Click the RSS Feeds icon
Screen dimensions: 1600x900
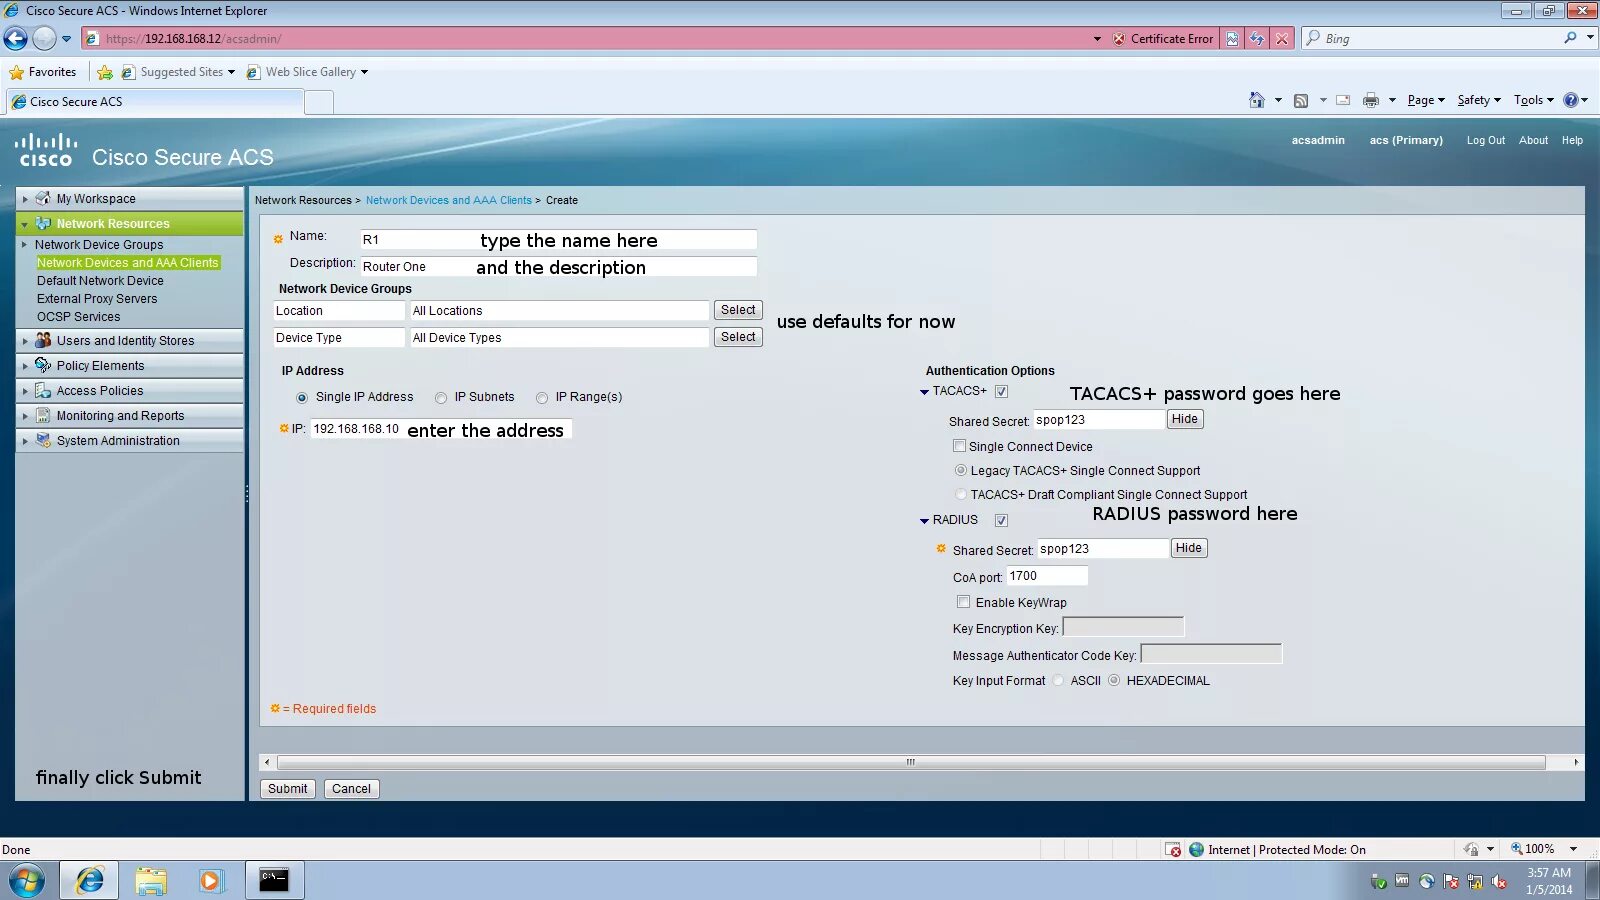pyautogui.click(x=1301, y=100)
